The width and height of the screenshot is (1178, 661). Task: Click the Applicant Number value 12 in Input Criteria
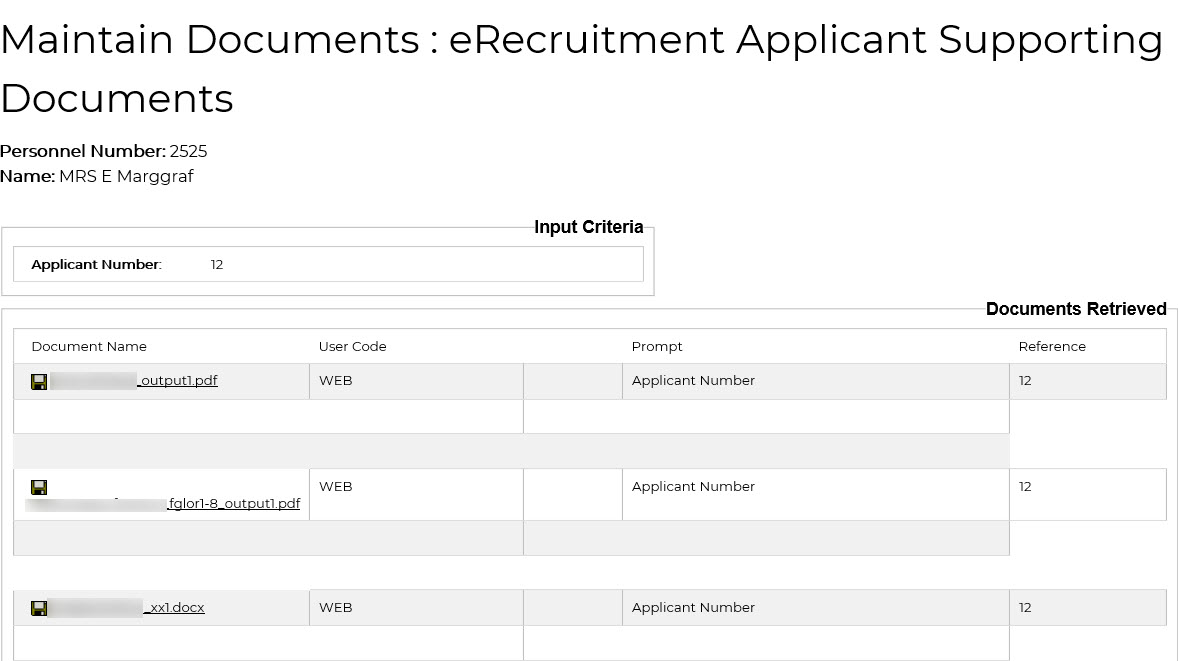[217, 265]
